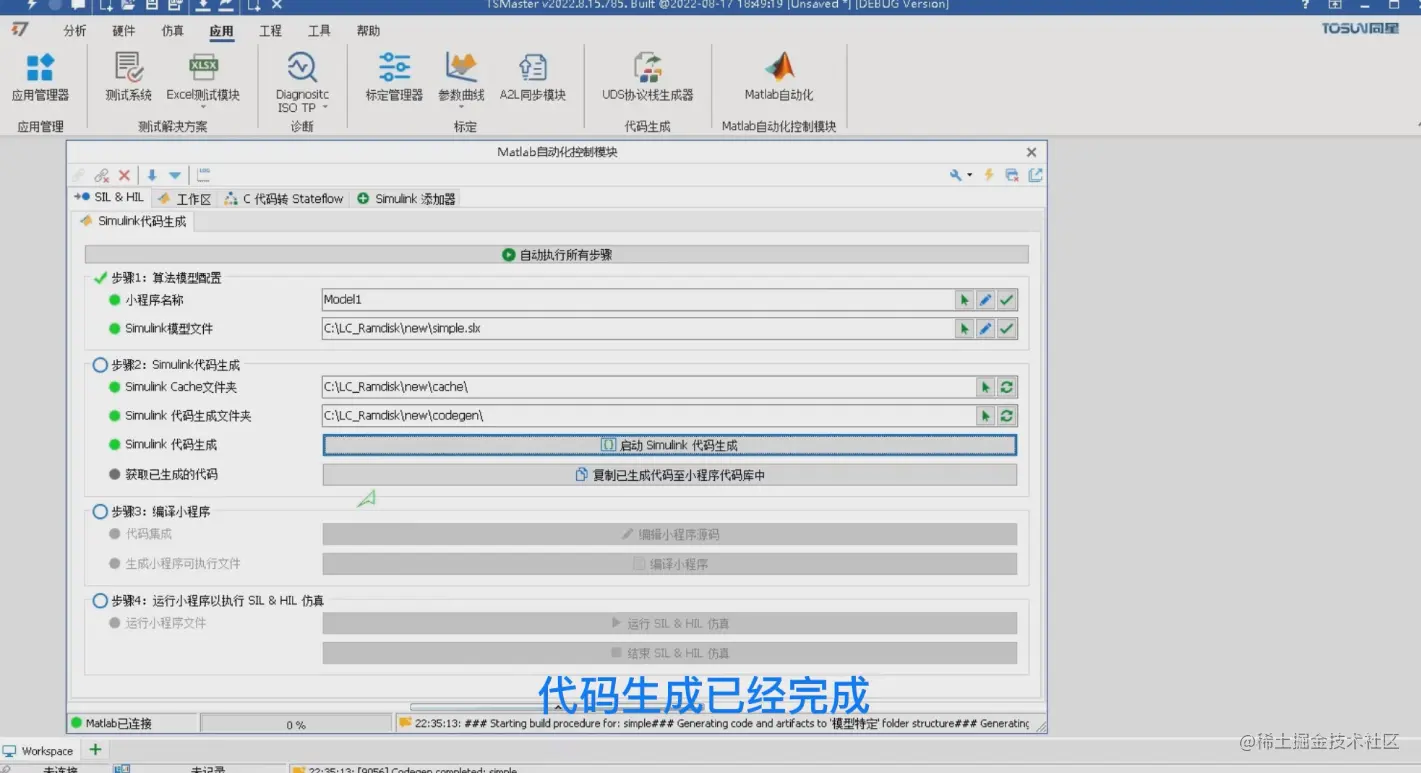
Task: Open the wrench settings dropdown
Action: point(961,175)
